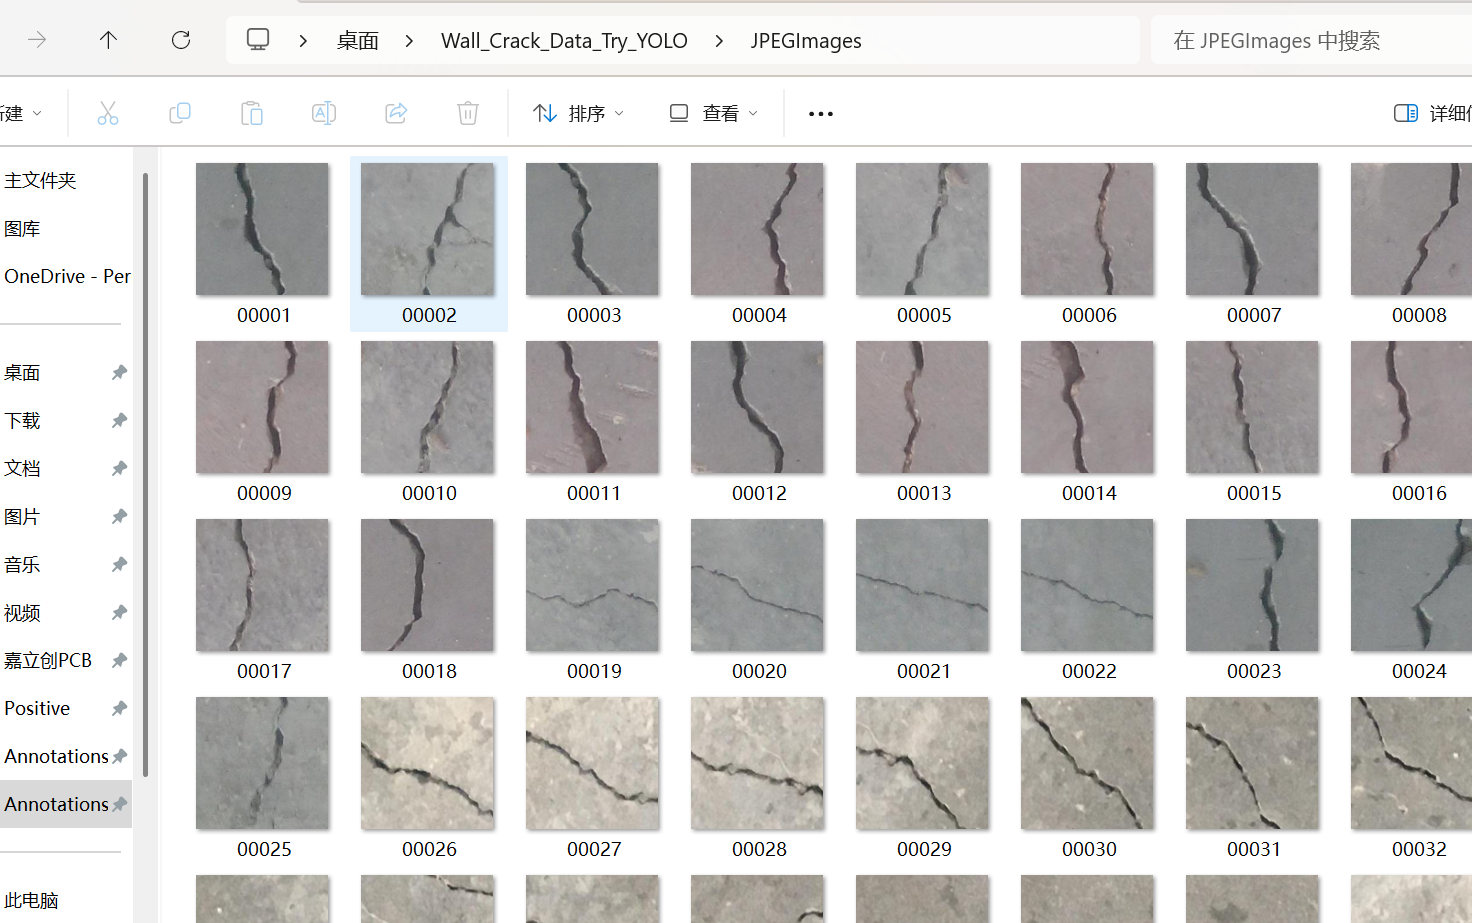Select image thumbnail 00011

pos(592,407)
